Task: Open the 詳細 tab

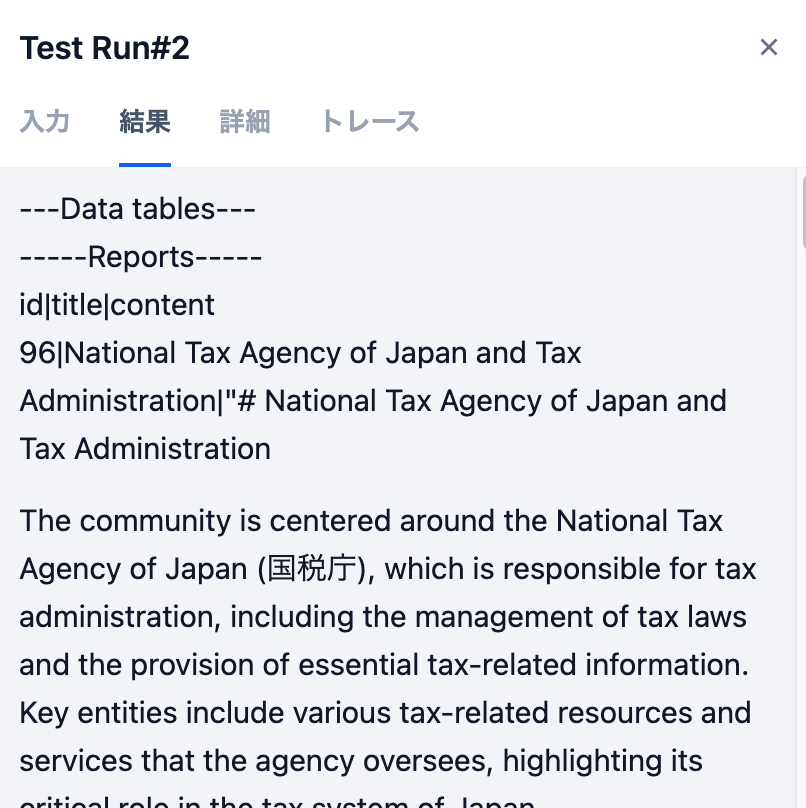Action: point(245,122)
